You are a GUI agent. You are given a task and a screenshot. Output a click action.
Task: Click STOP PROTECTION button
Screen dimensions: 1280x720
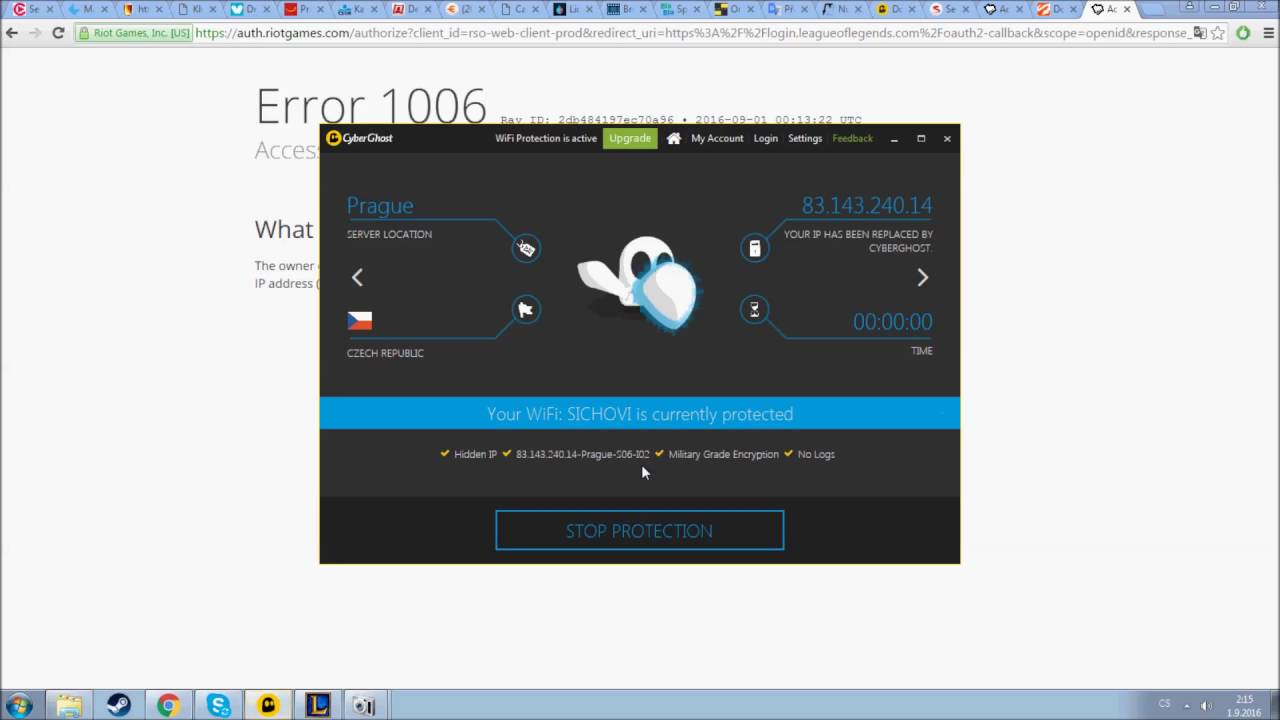pyautogui.click(x=640, y=530)
